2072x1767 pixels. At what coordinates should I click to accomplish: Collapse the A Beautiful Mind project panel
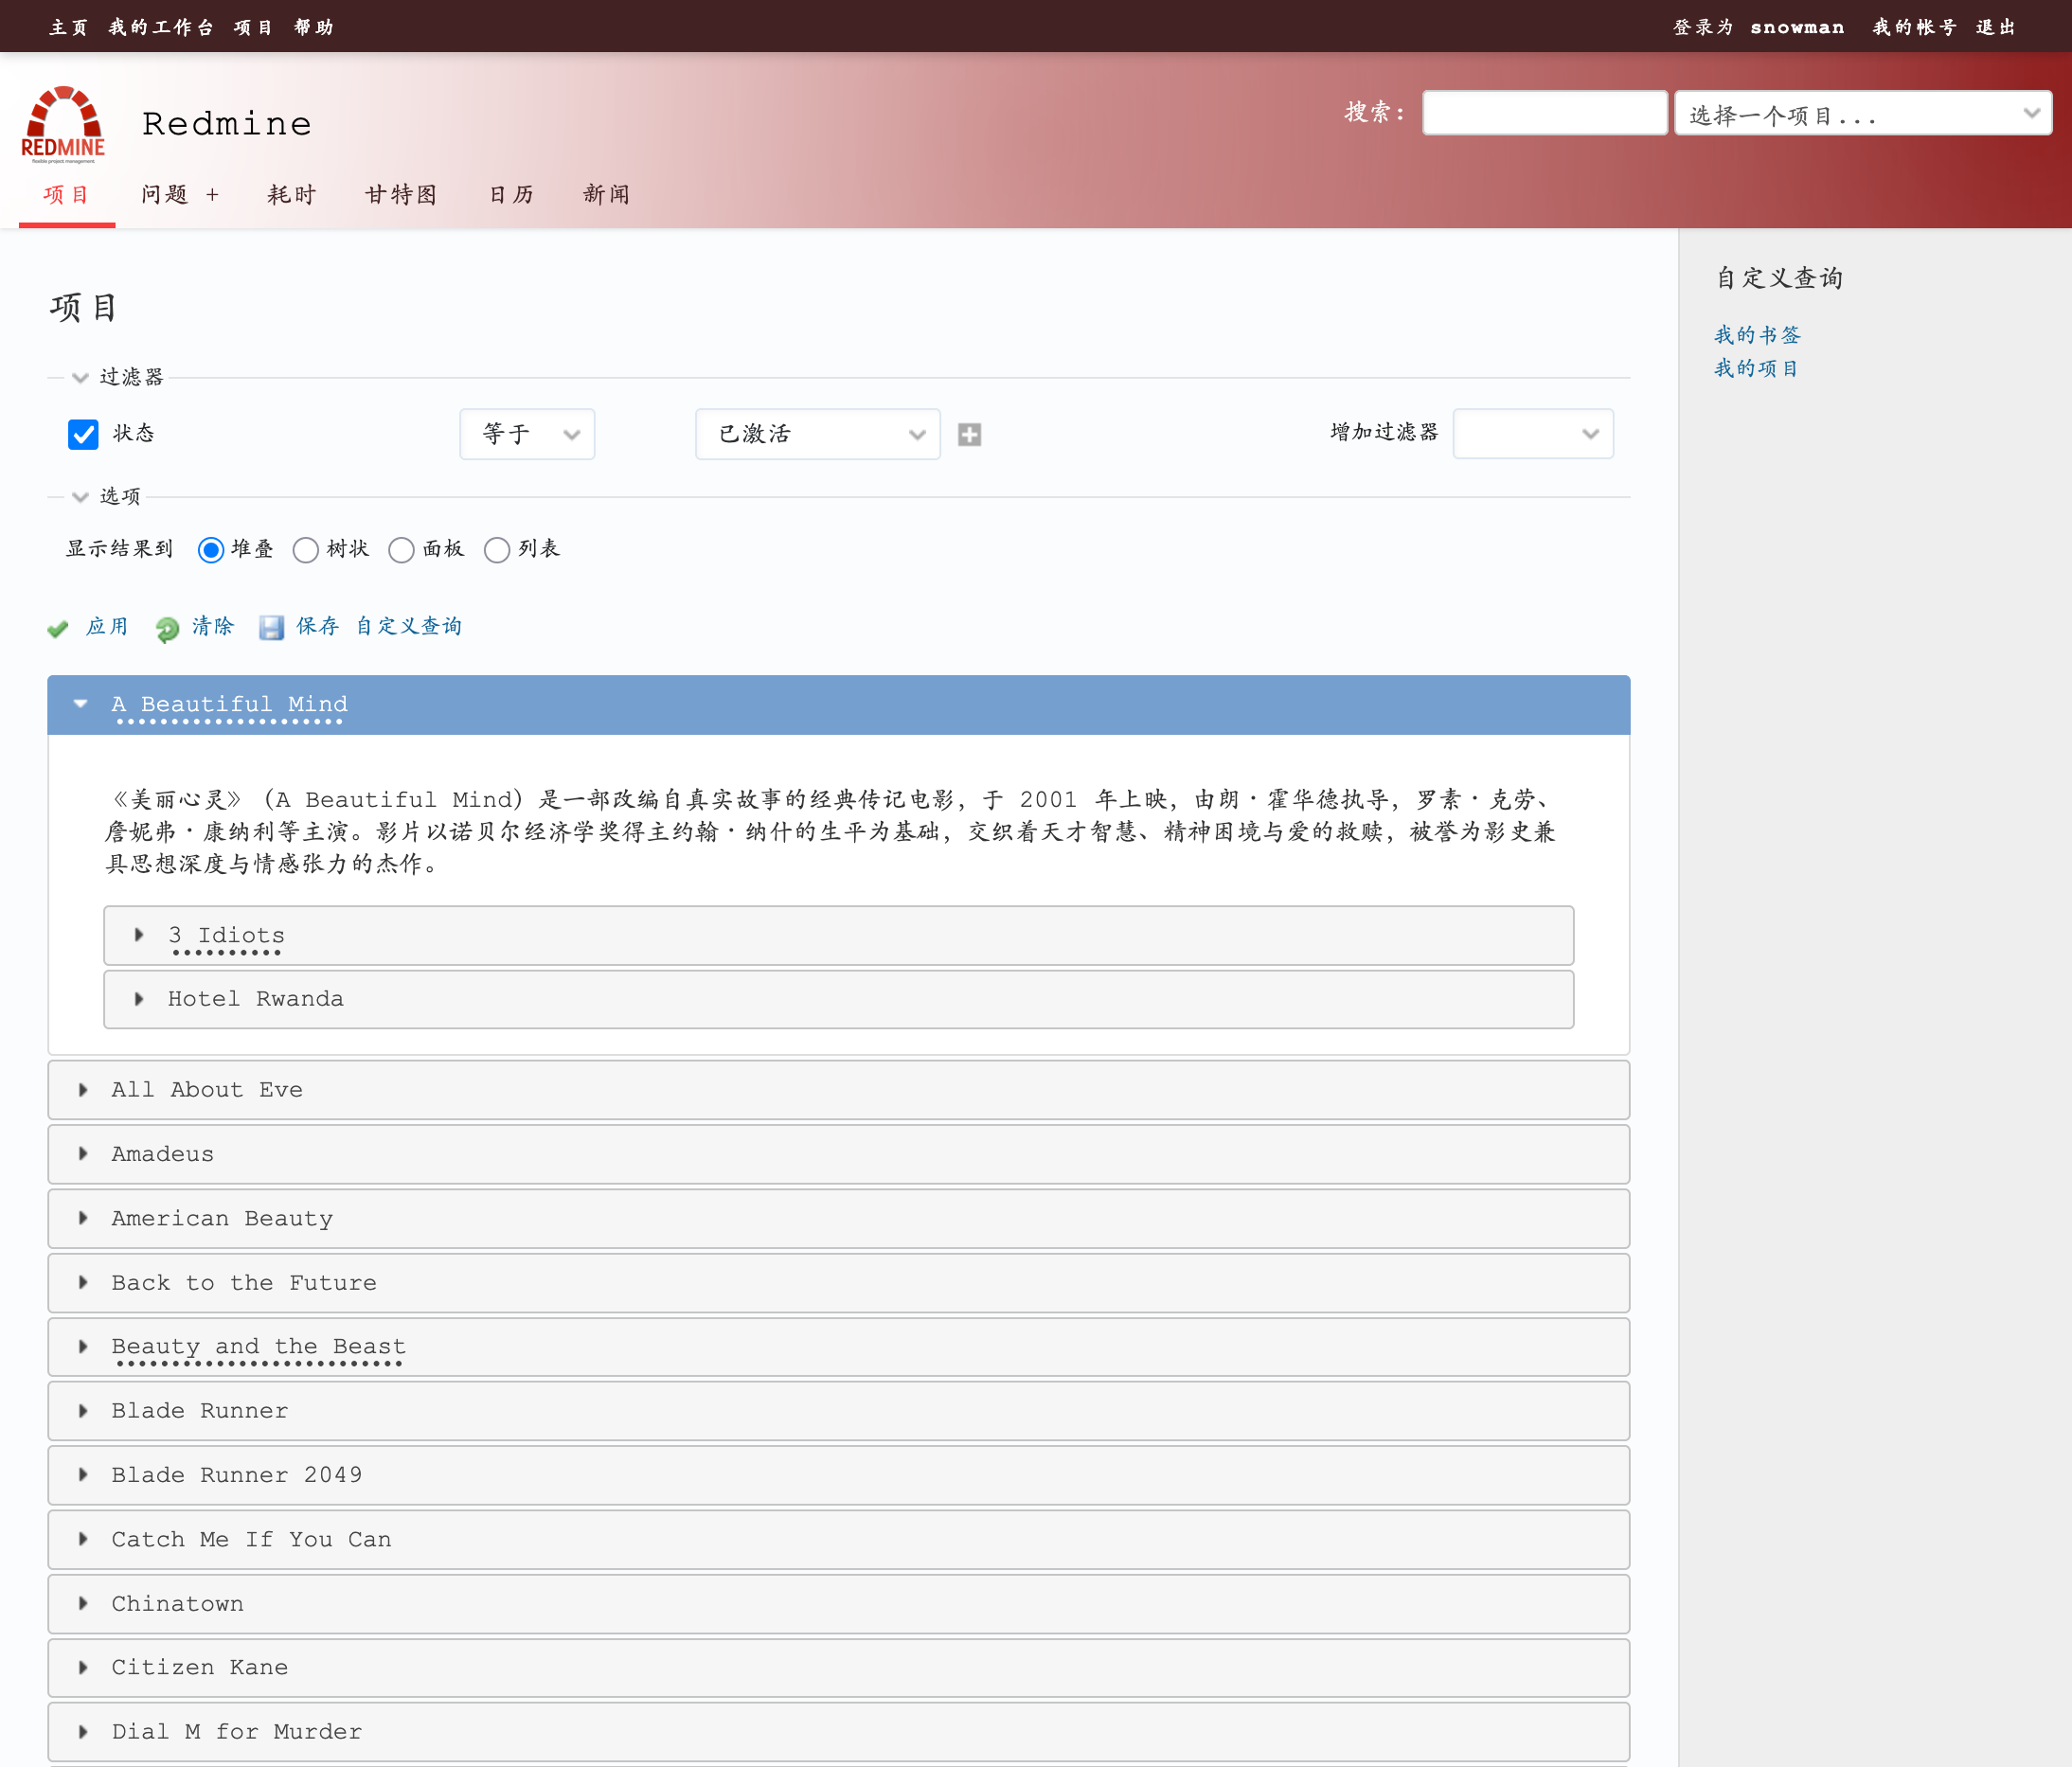(x=81, y=704)
